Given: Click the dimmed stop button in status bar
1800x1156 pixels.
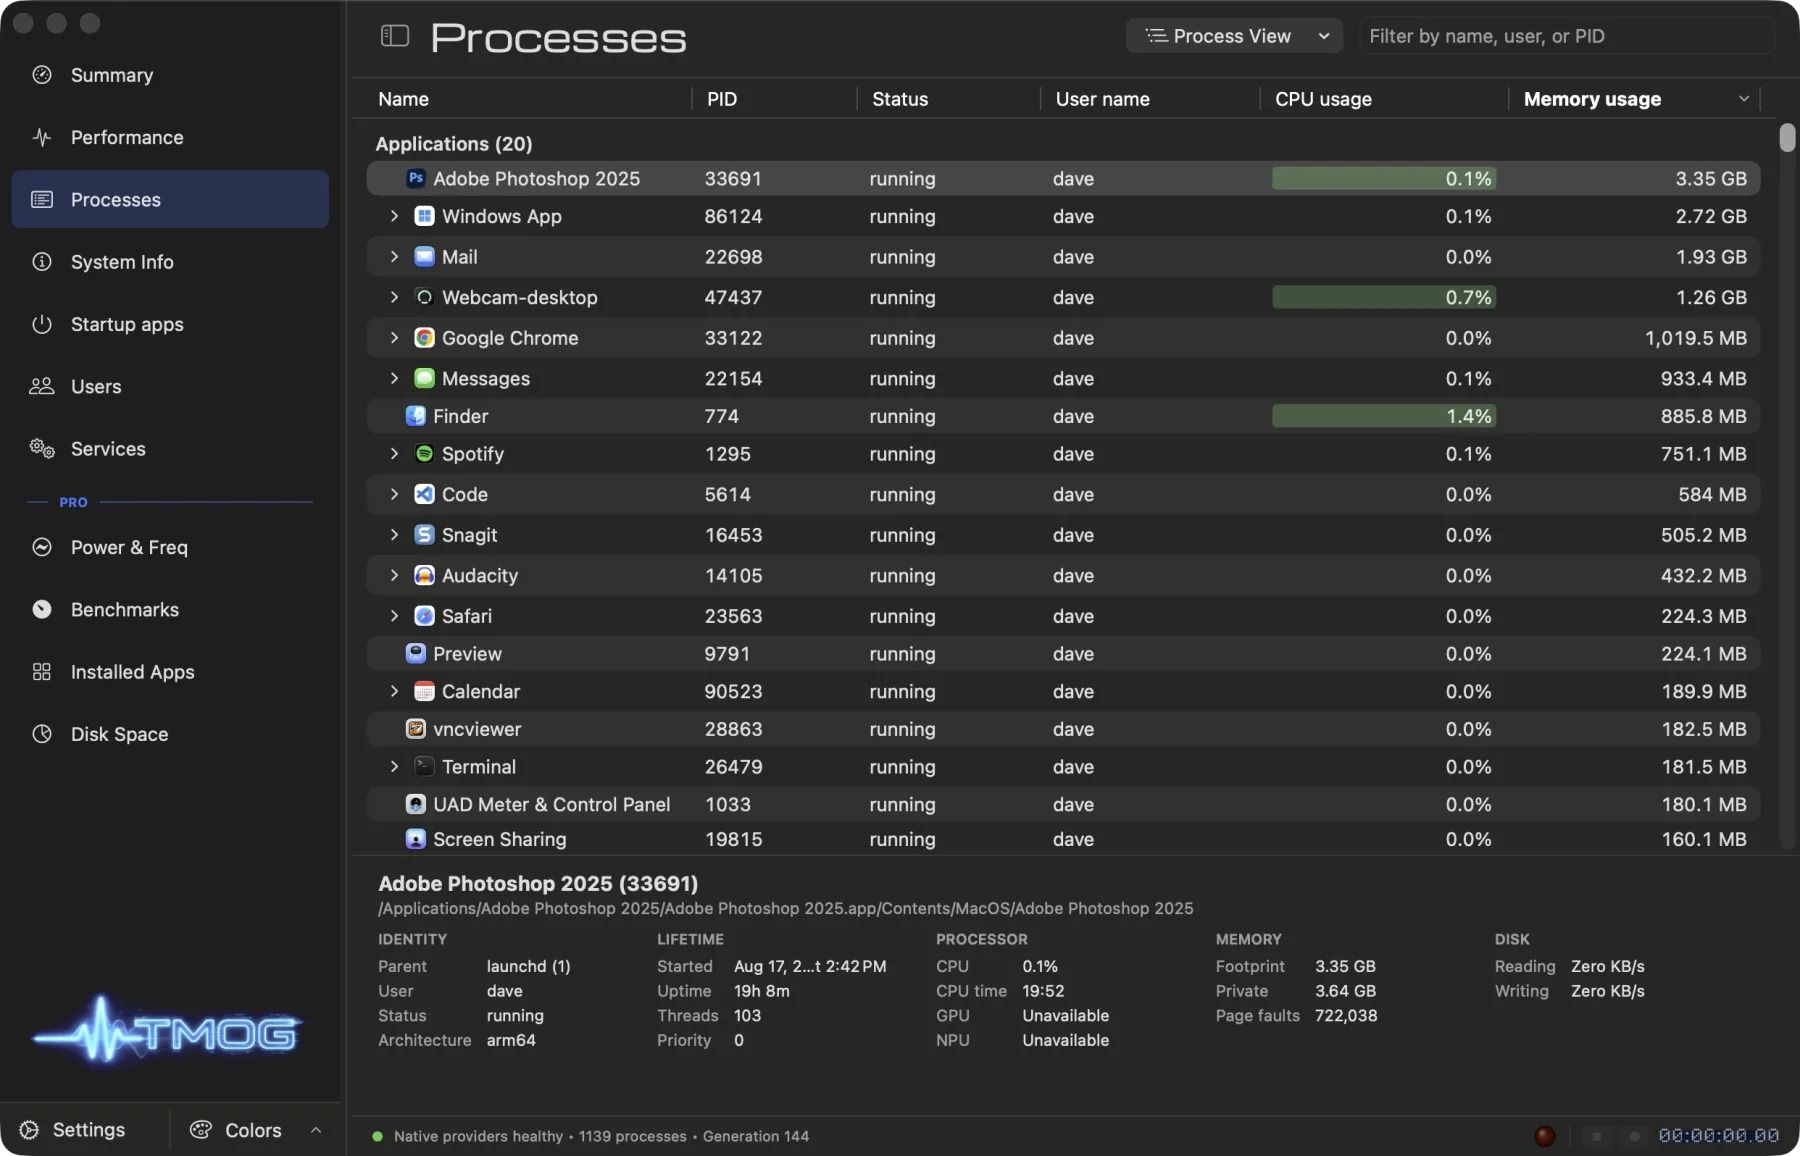Looking at the screenshot, I should pos(1597,1136).
